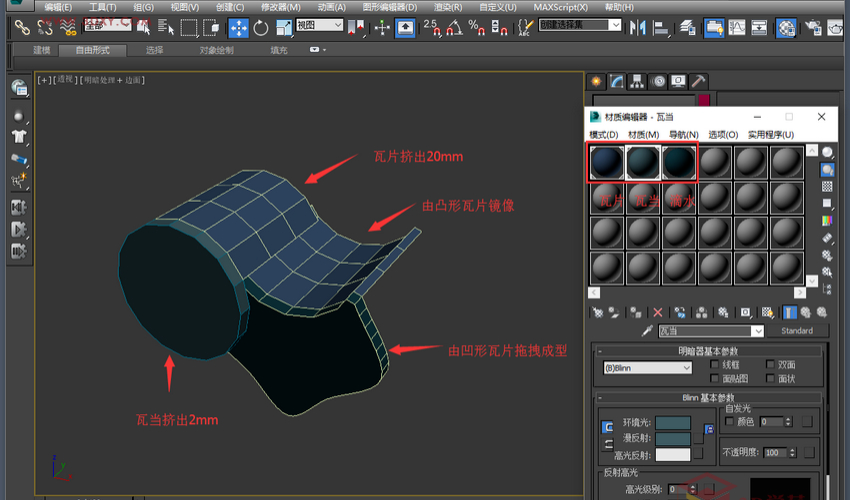Viewport: 850px width, 500px height.
Task: Toggle material editor Background checker icon
Action: [827, 187]
